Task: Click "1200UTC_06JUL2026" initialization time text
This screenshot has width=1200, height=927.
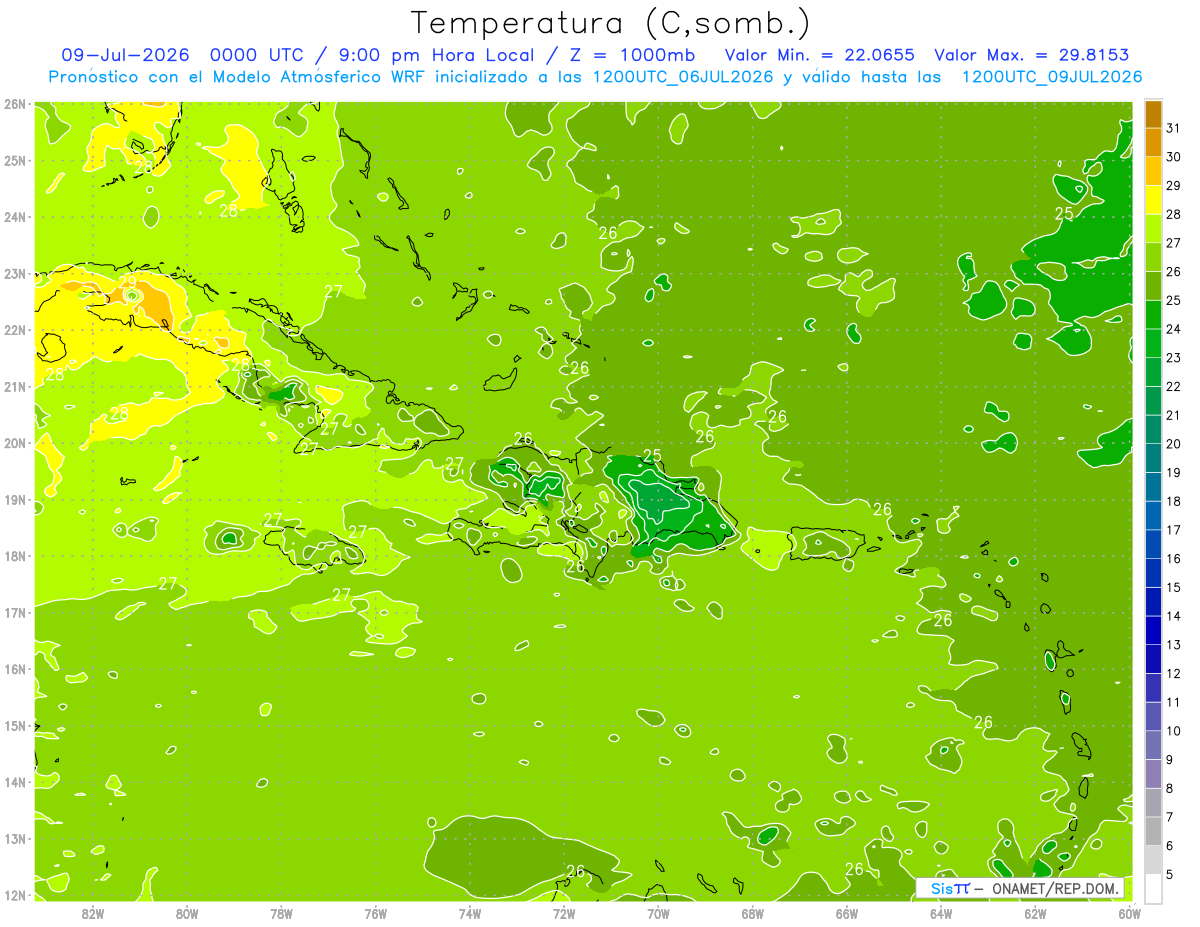Action: tap(683, 77)
